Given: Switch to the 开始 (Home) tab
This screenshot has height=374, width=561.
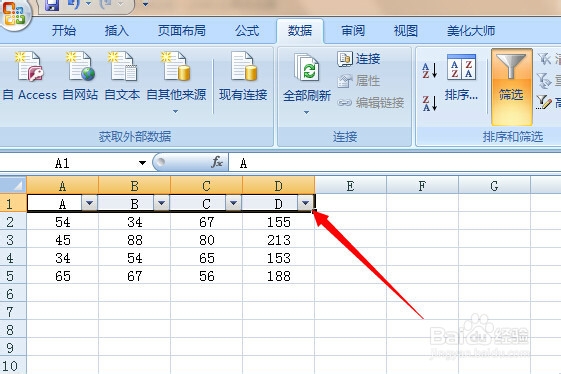Looking at the screenshot, I should tap(64, 31).
